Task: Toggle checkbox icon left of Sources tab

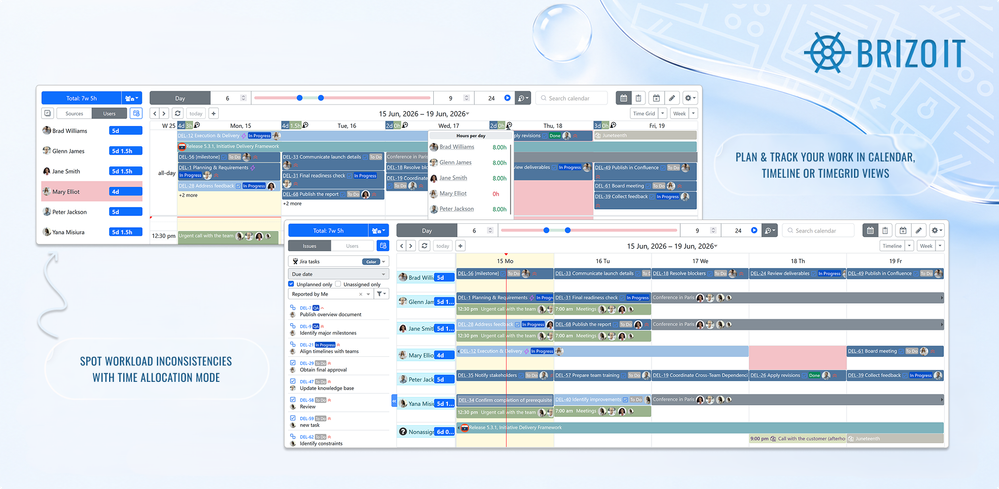Action: (x=47, y=113)
